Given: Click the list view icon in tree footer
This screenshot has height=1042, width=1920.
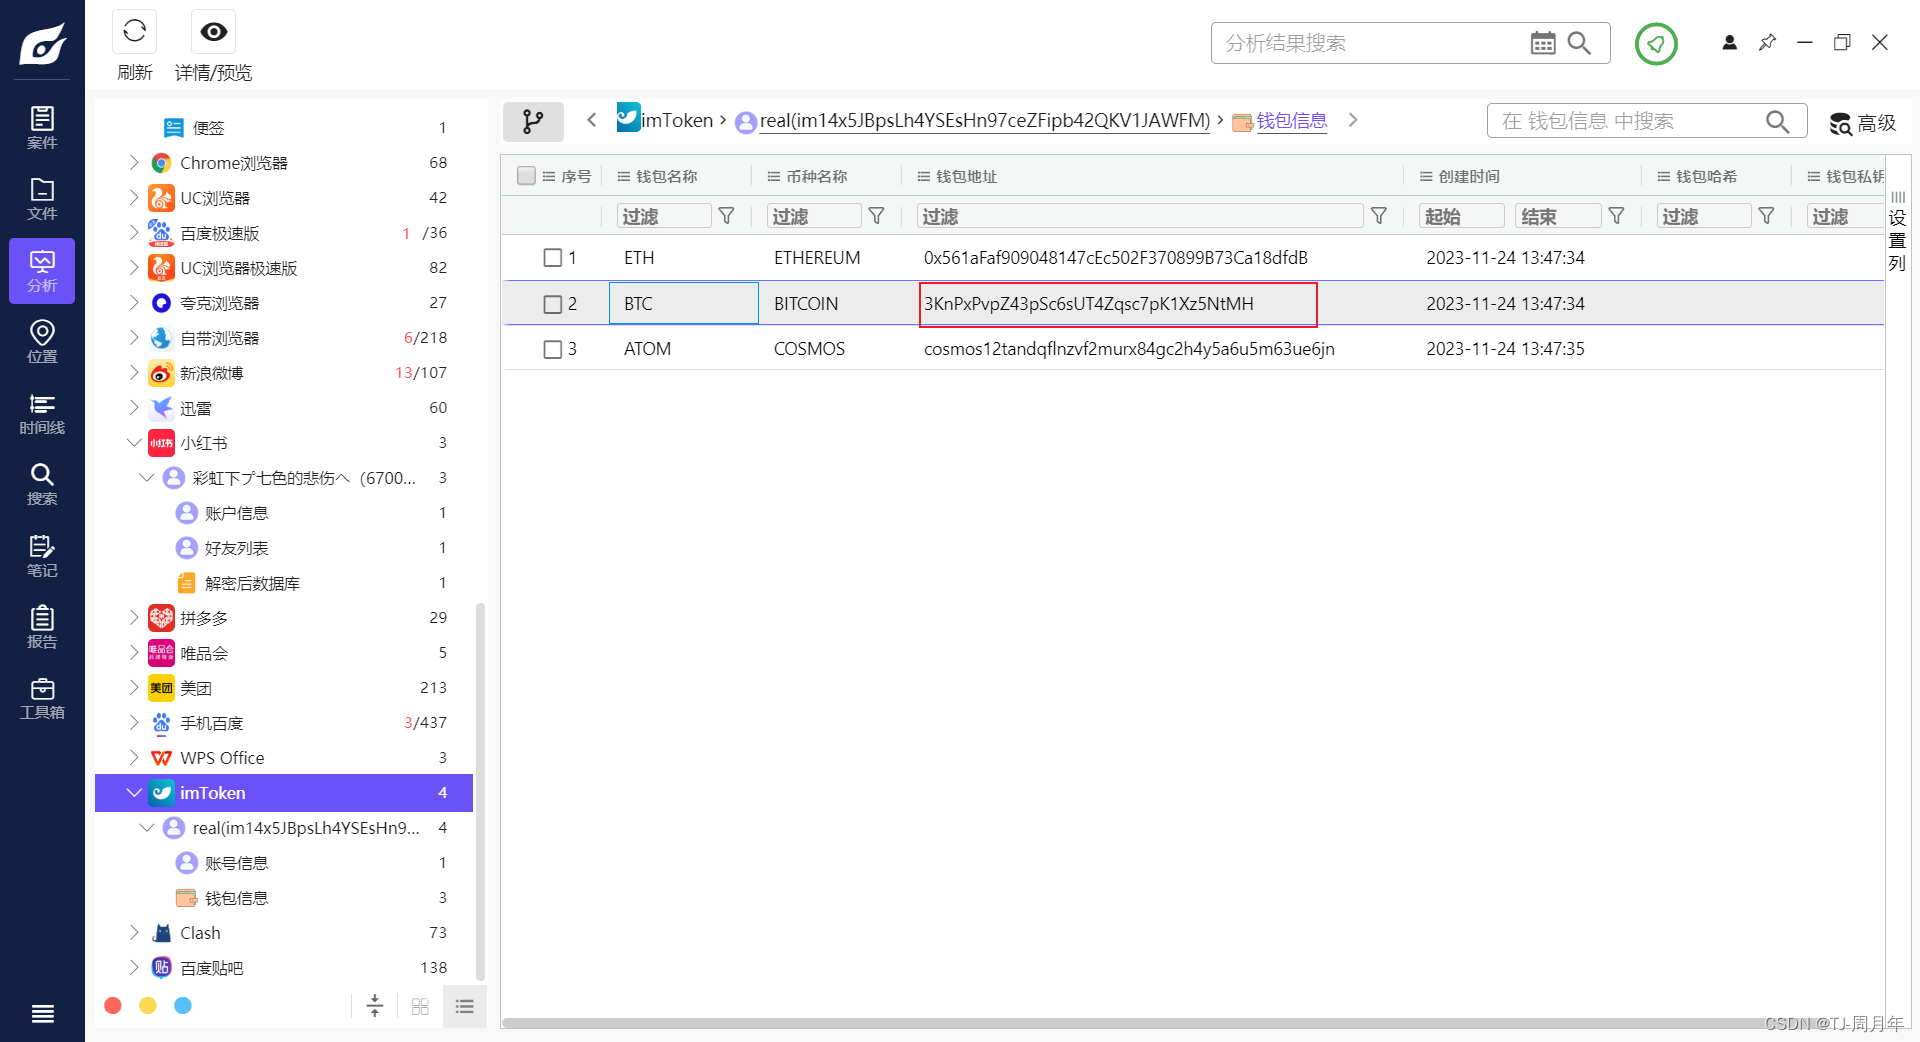Looking at the screenshot, I should click(x=464, y=1006).
